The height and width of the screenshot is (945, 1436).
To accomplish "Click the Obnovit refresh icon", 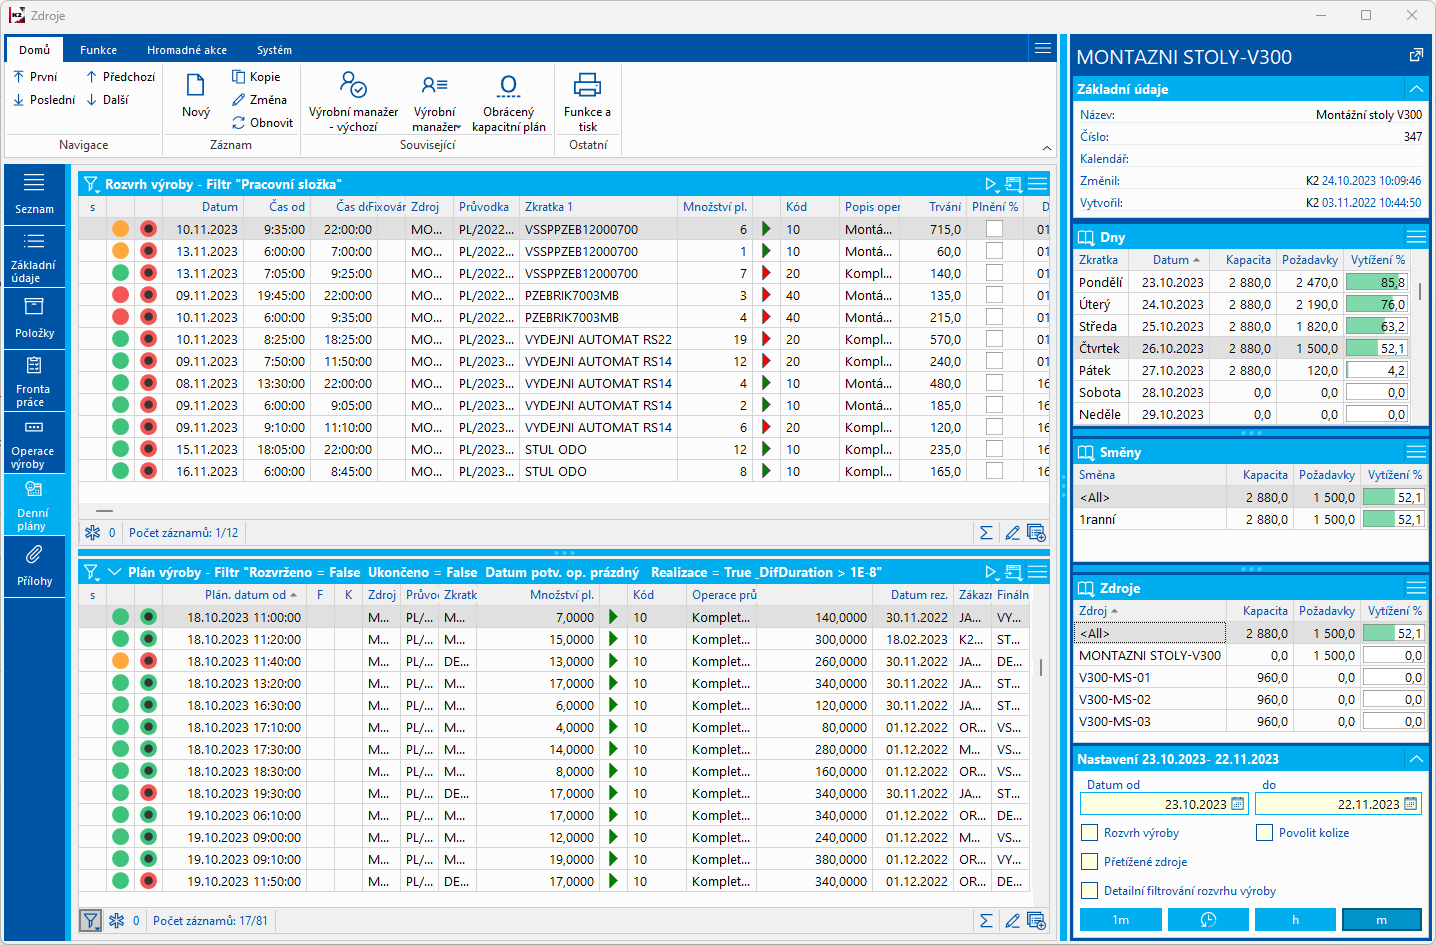I will click(x=239, y=123).
